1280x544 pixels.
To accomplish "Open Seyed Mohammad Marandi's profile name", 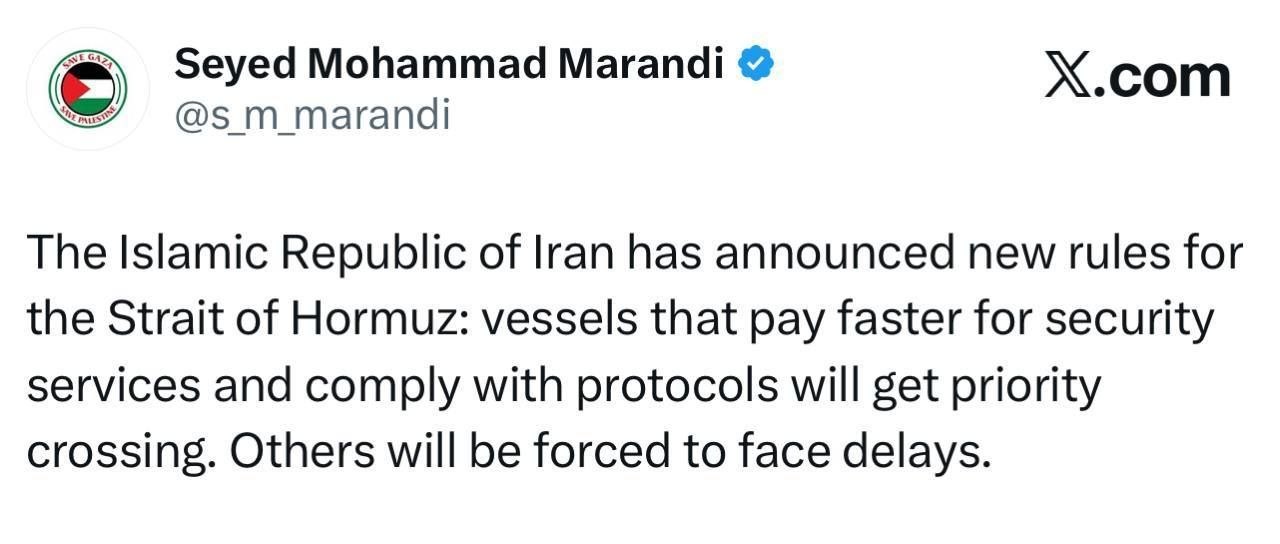I will (x=449, y=67).
